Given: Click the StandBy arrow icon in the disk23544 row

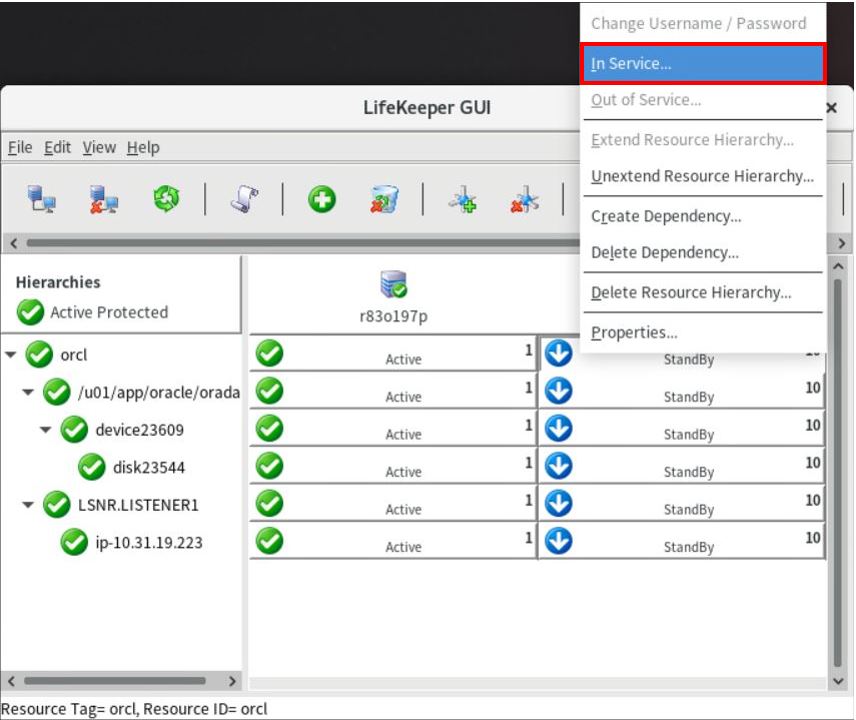Looking at the screenshot, I should coord(558,466).
